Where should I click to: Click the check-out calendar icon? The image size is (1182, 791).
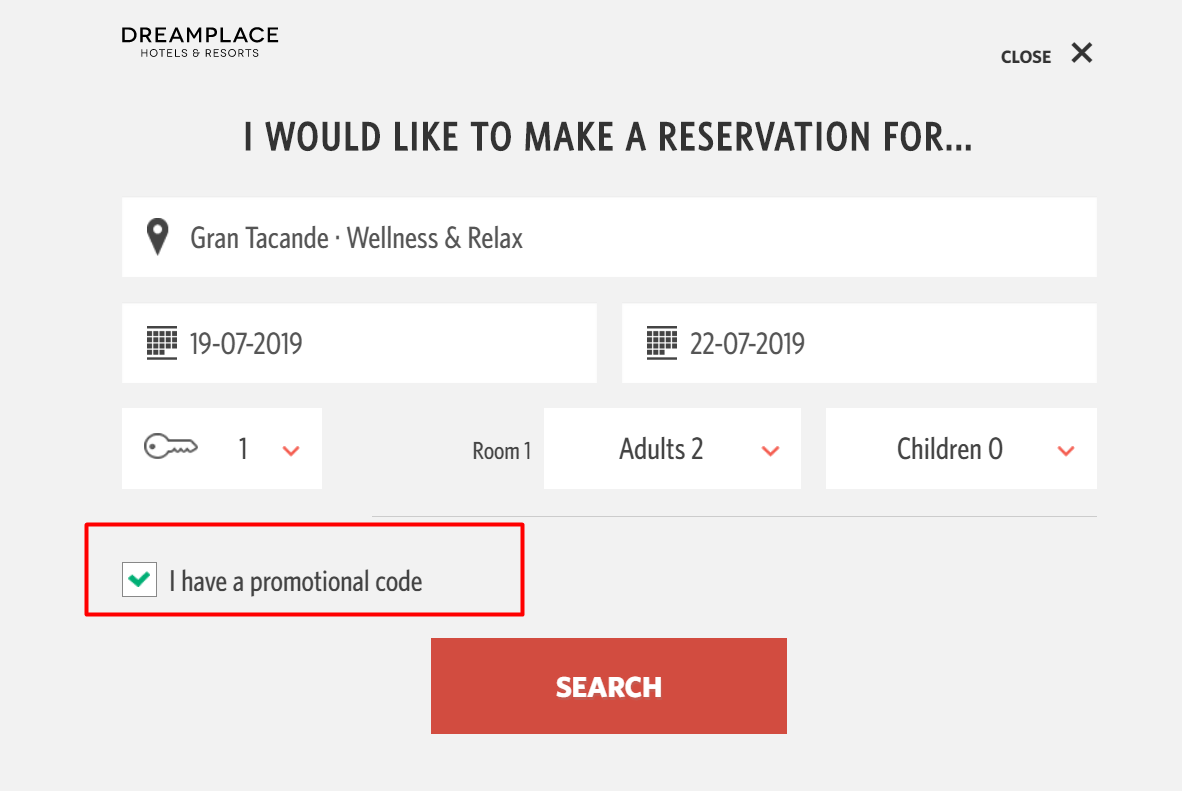[661, 342]
